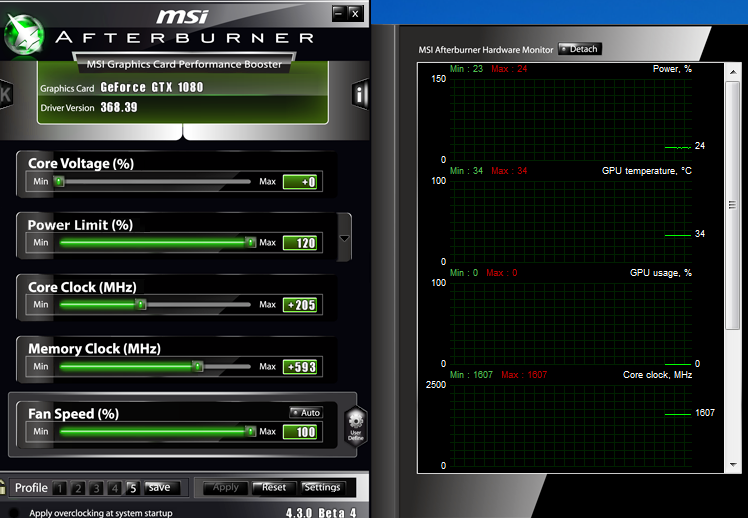
Task: Save the current profile
Action: tap(159, 488)
